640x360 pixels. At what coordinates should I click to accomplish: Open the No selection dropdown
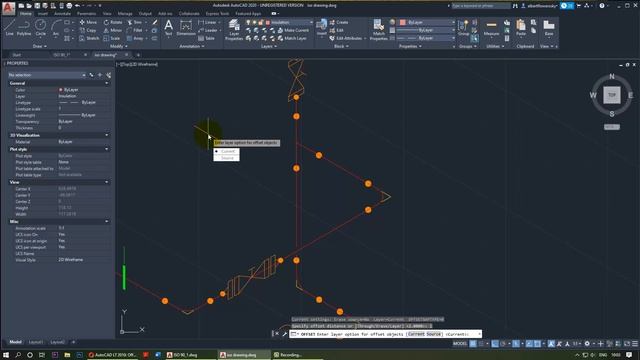coord(47,75)
